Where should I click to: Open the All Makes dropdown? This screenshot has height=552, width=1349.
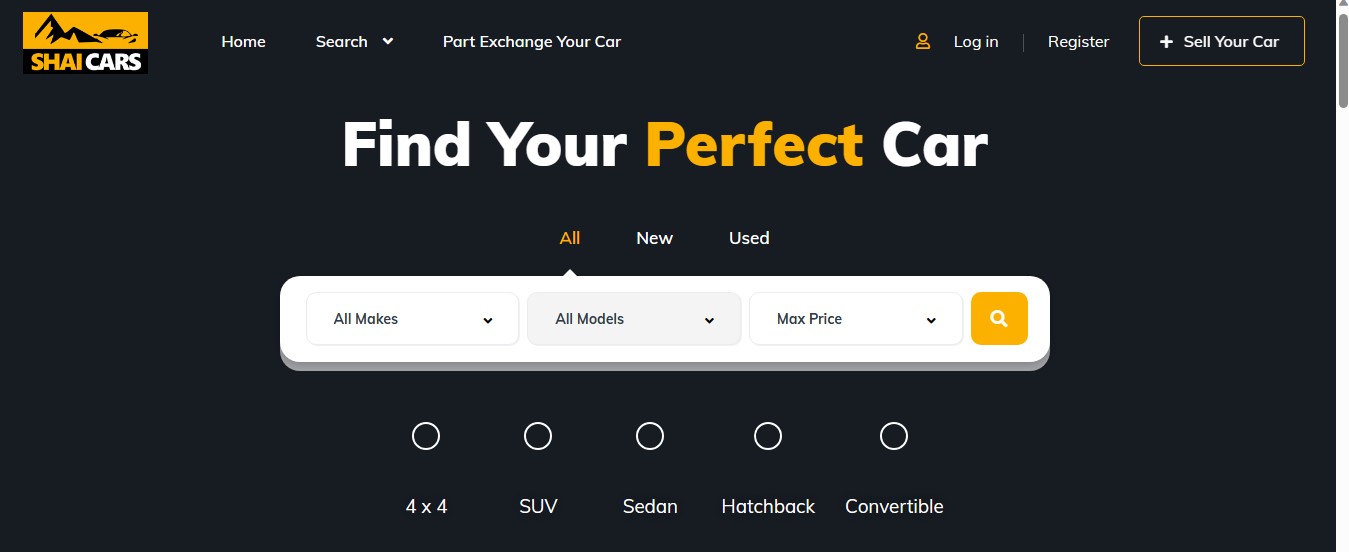click(x=413, y=319)
